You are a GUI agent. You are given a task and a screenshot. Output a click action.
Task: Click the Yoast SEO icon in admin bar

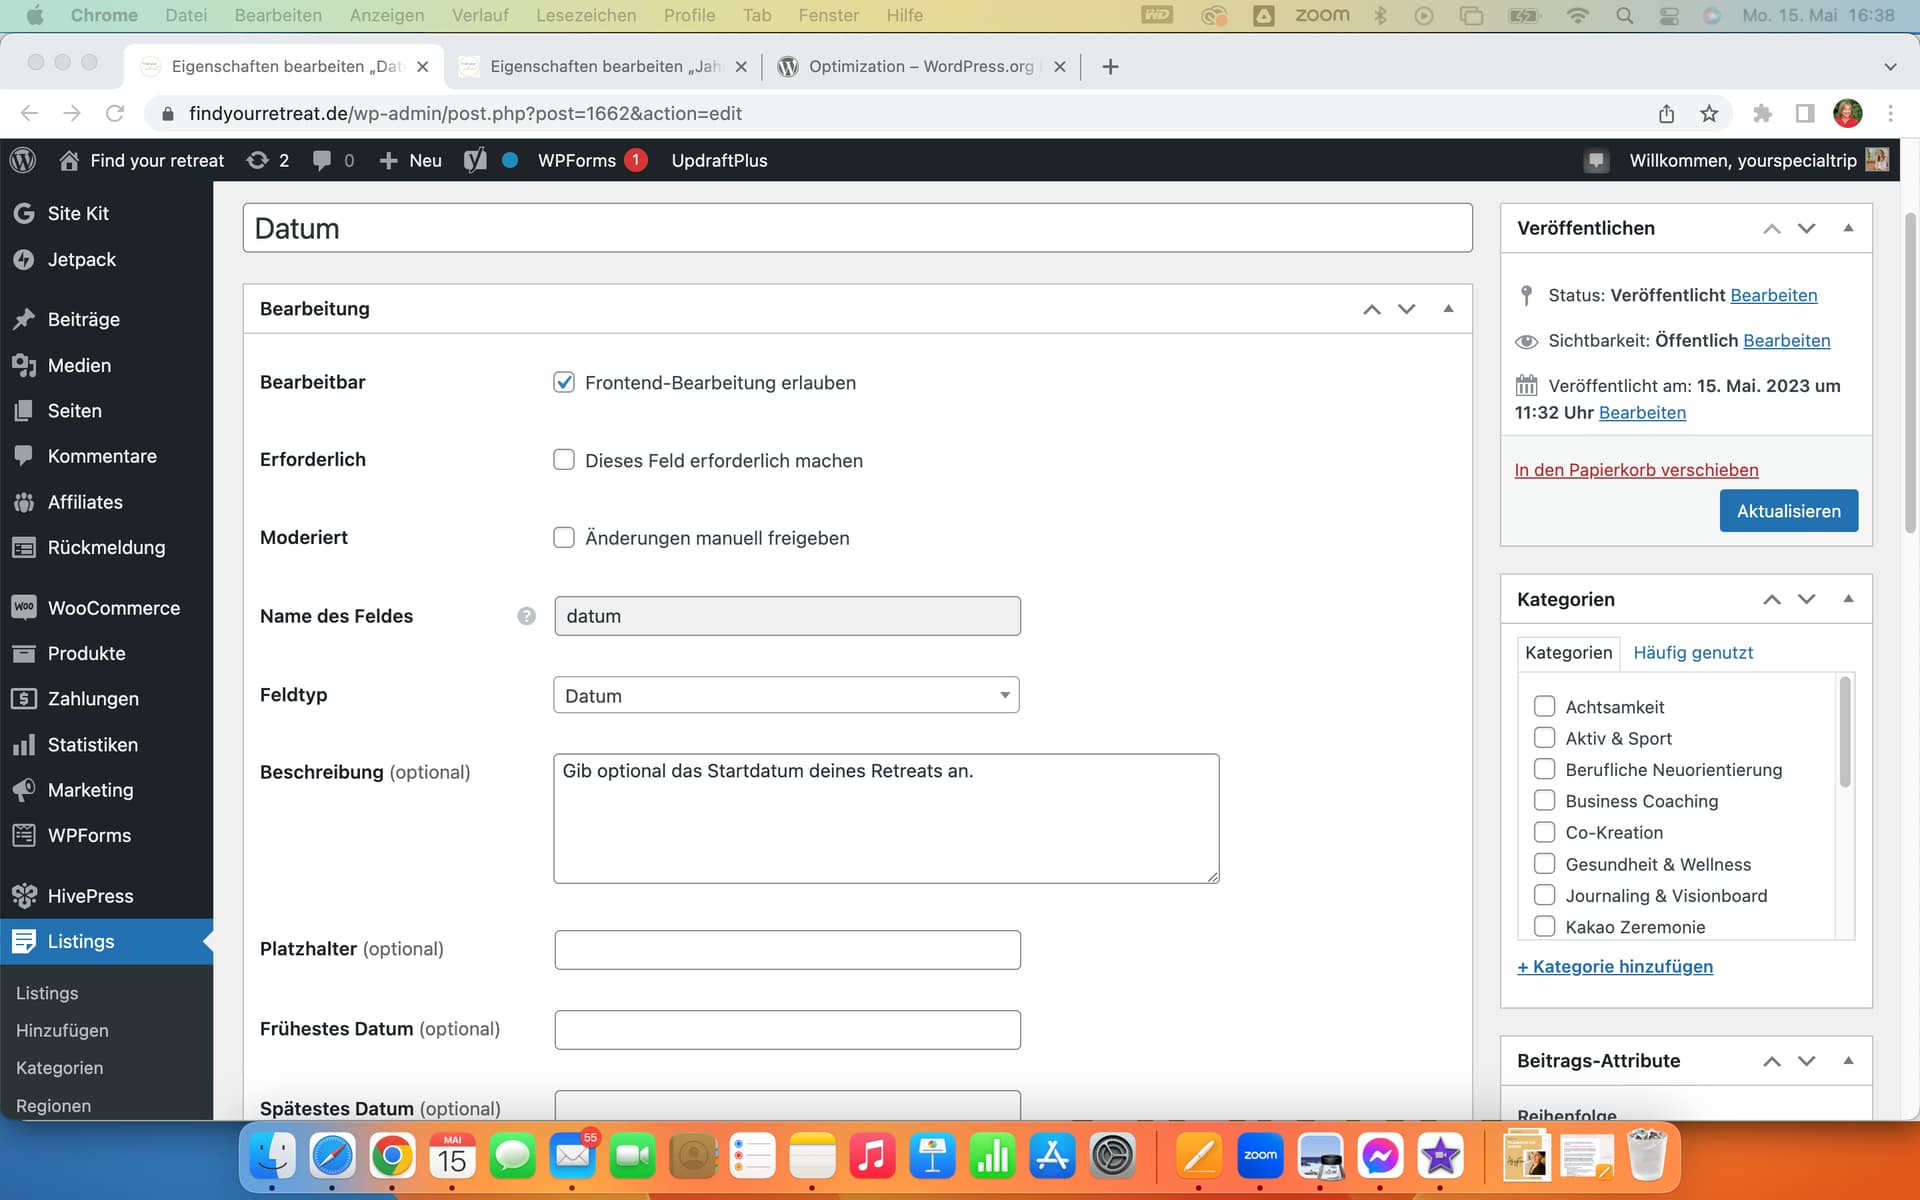tap(476, 160)
